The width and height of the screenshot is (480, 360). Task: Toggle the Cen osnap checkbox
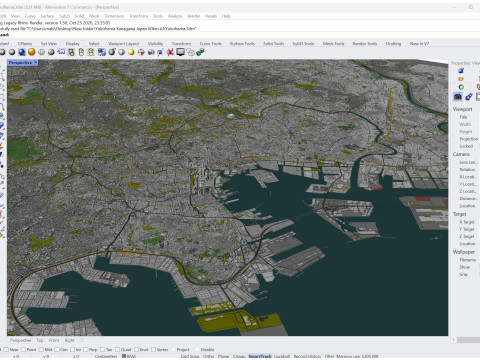tap(56, 350)
